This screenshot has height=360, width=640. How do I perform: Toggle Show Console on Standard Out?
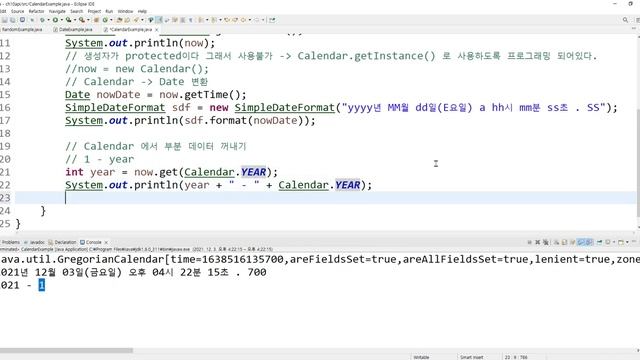pyautogui.click(x=581, y=242)
